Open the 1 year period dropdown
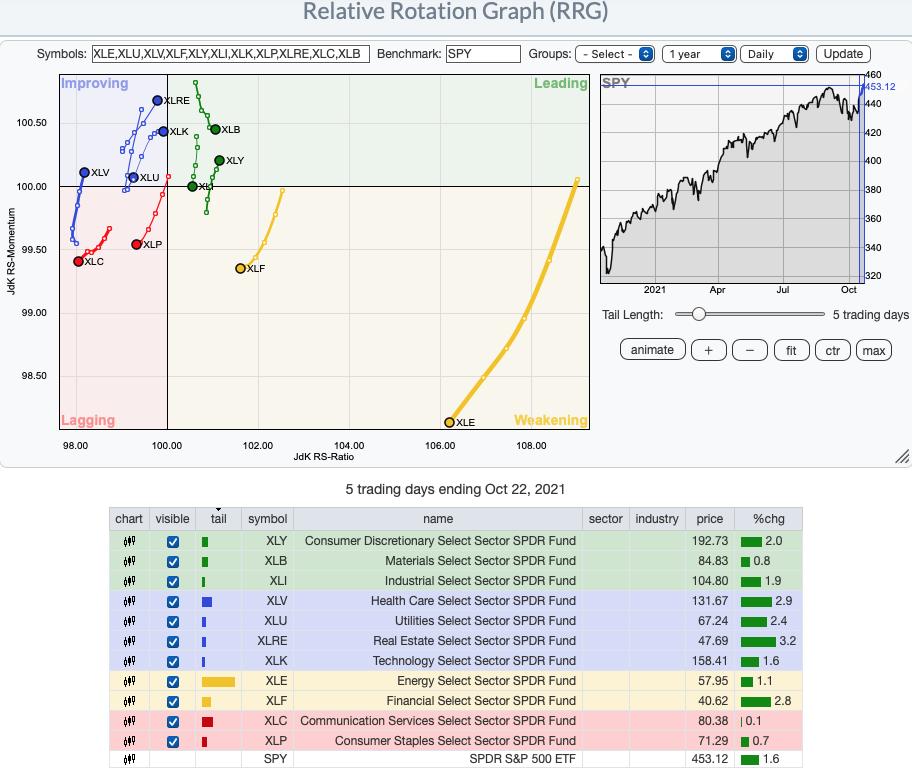The height and width of the screenshot is (771, 912). [699, 54]
